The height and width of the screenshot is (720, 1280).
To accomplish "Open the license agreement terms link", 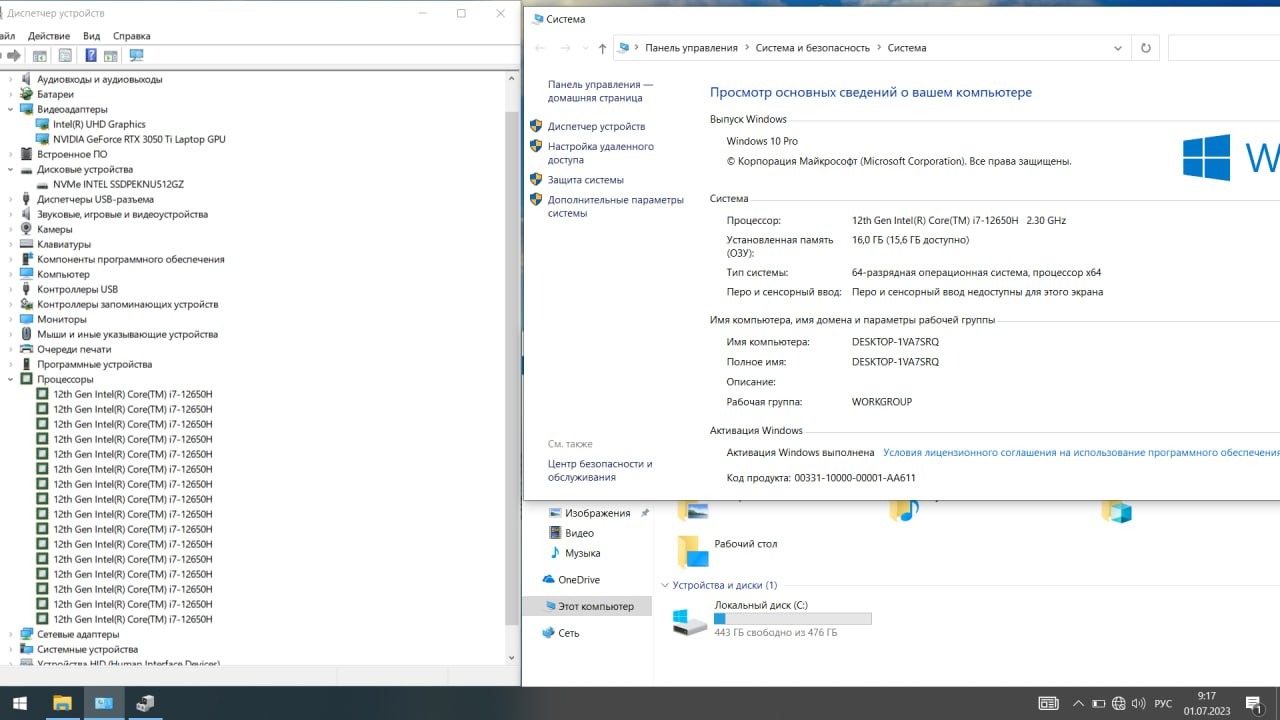I will (x=1081, y=453).
